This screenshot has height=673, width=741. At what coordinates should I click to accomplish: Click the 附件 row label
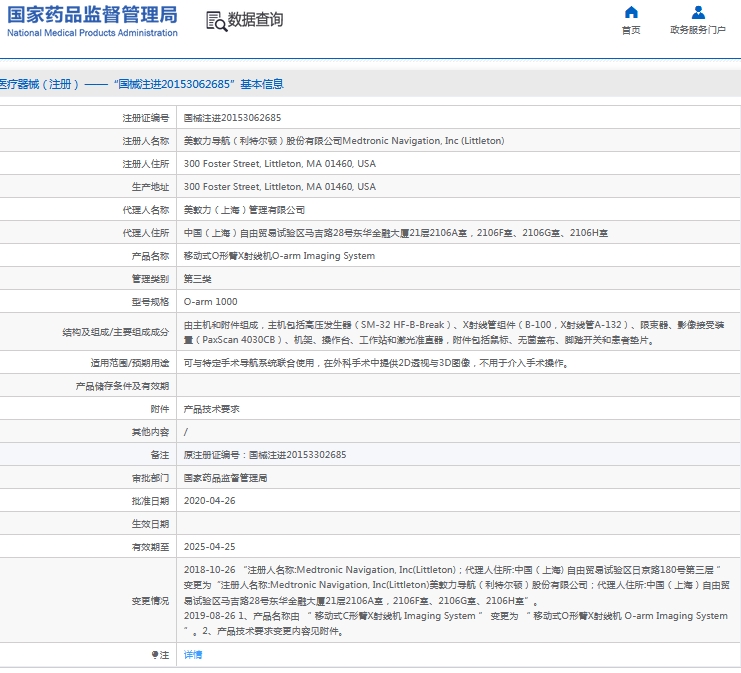[x=160, y=409]
